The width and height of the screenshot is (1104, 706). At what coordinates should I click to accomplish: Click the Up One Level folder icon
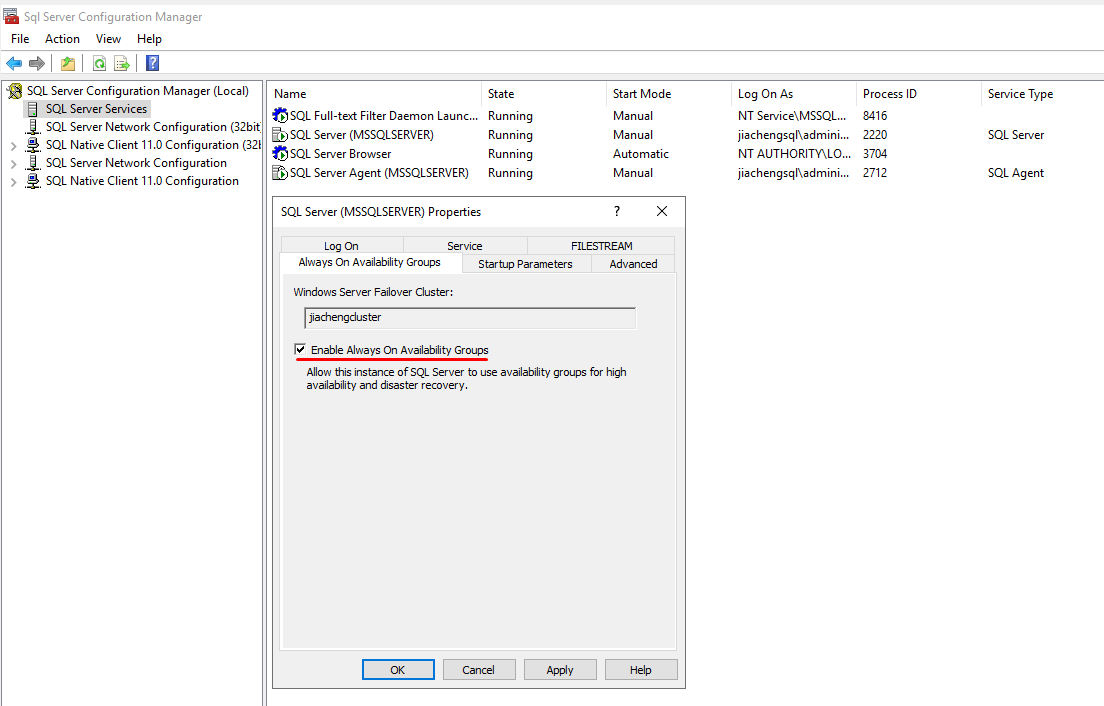[68, 64]
